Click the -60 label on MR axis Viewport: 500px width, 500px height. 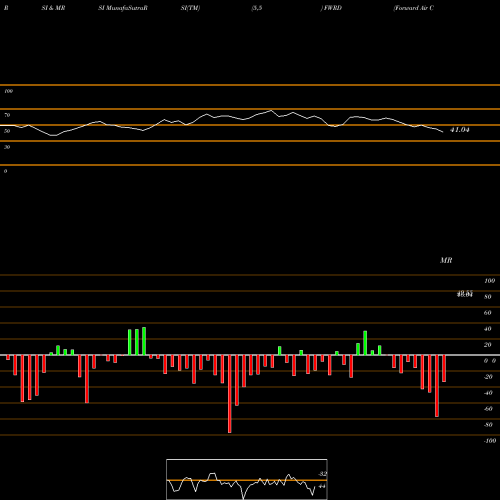click(x=488, y=409)
